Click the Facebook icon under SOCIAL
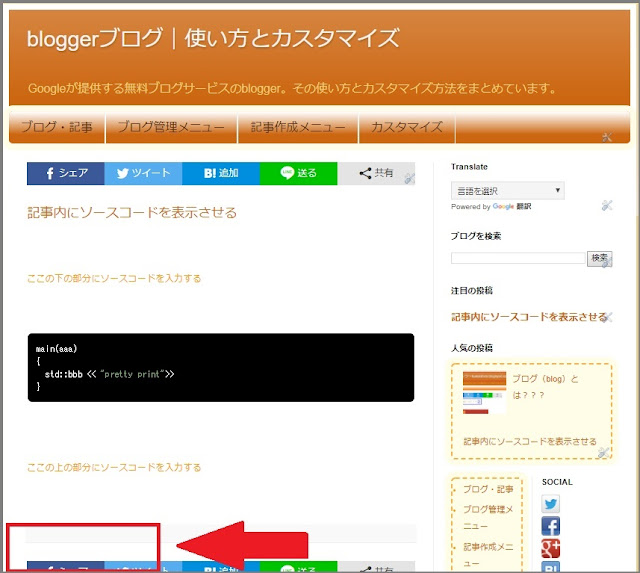 tap(550, 526)
